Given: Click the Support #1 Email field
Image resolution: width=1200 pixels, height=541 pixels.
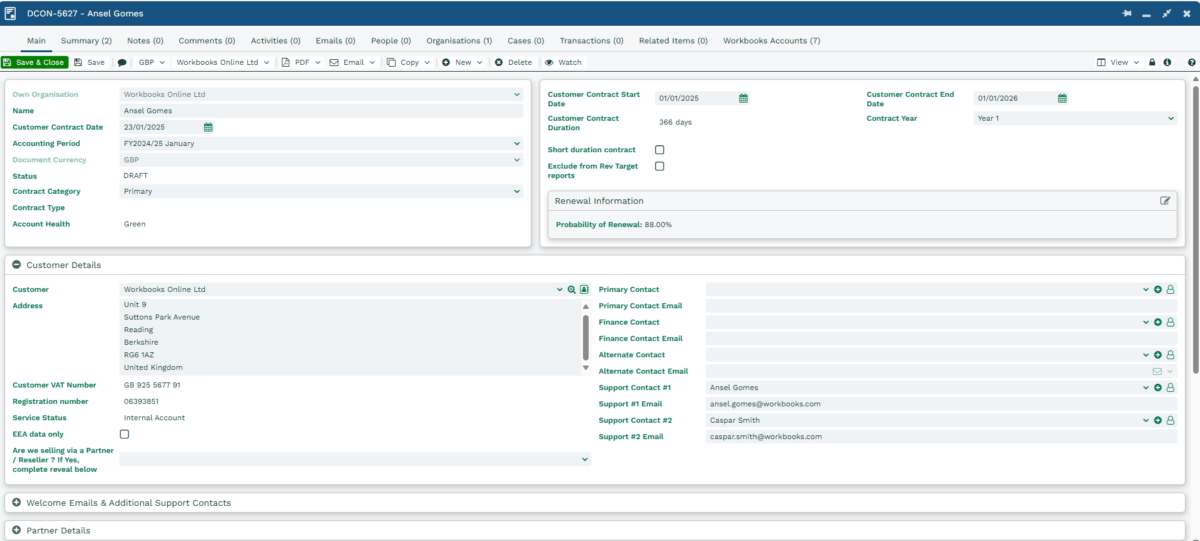Looking at the screenshot, I should pyautogui.click(x=941, y=404).
